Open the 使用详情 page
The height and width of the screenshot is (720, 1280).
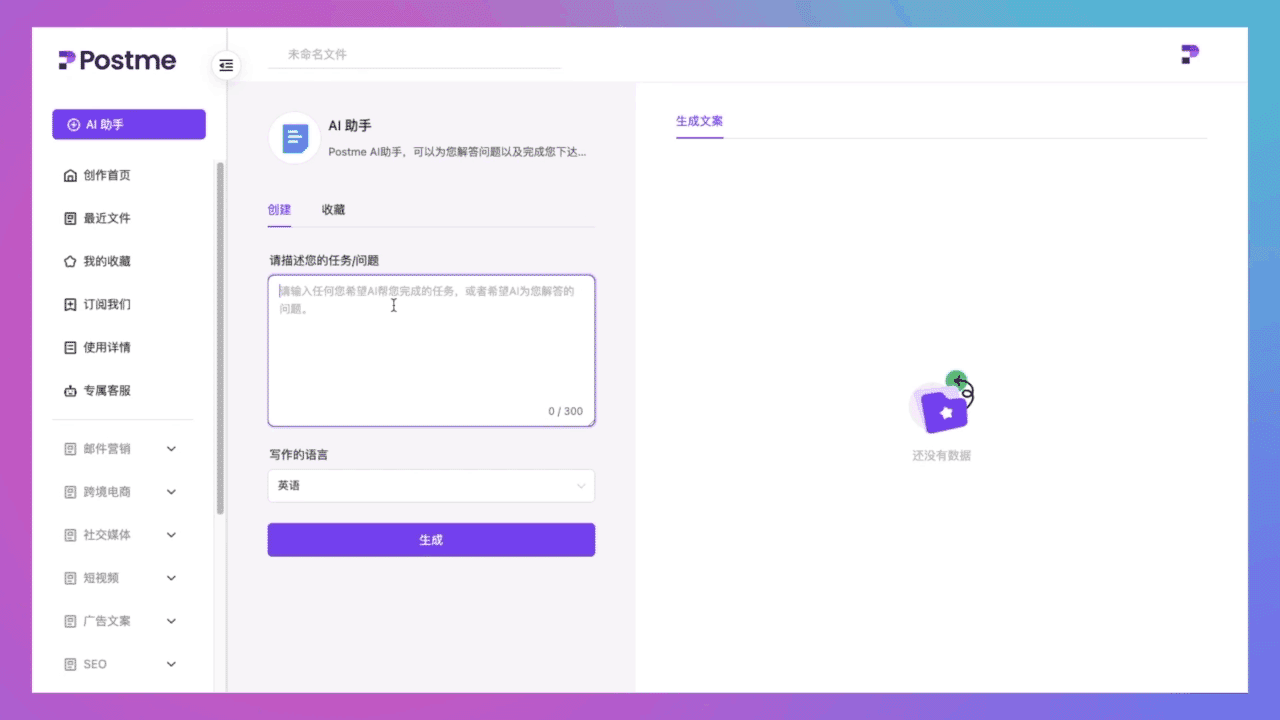coord(103,347)
